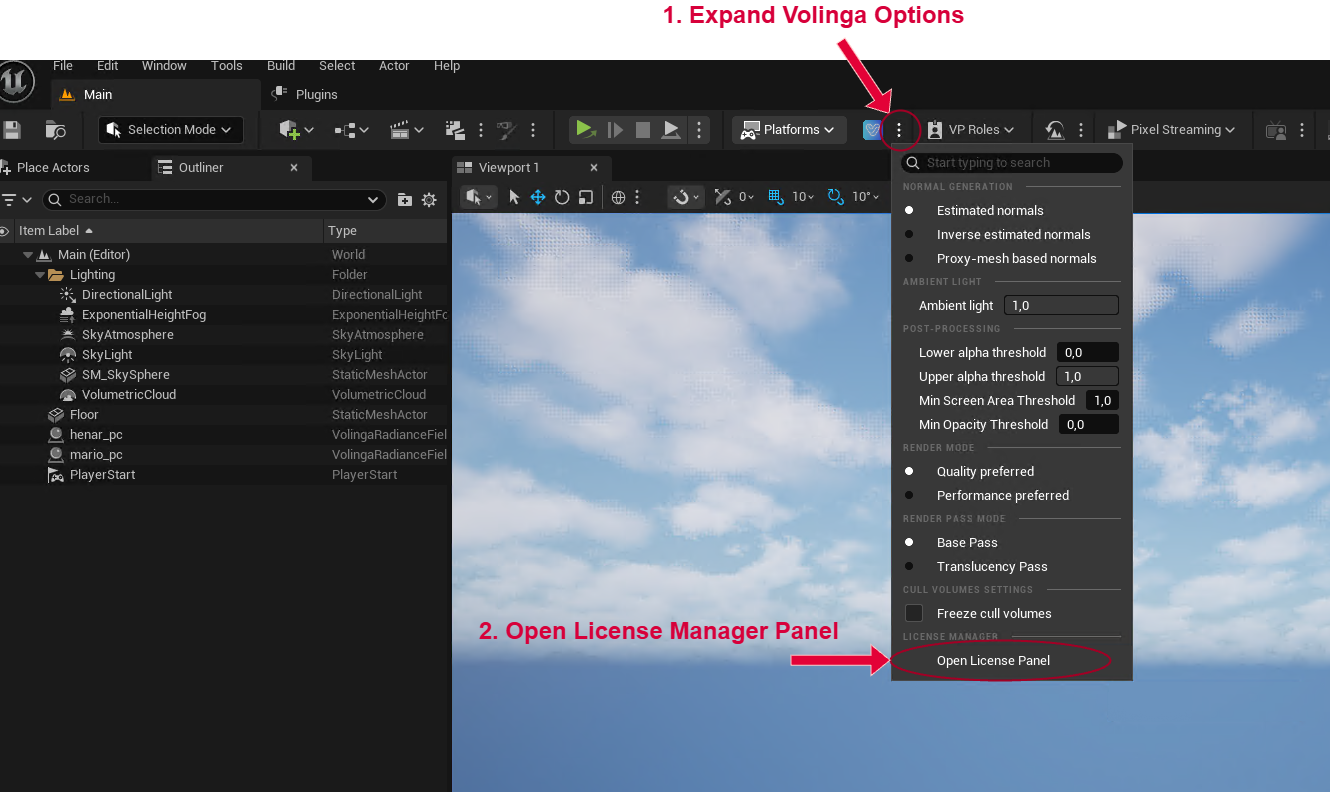Select Inverse estimated normals option

(x=1012, y=235)
